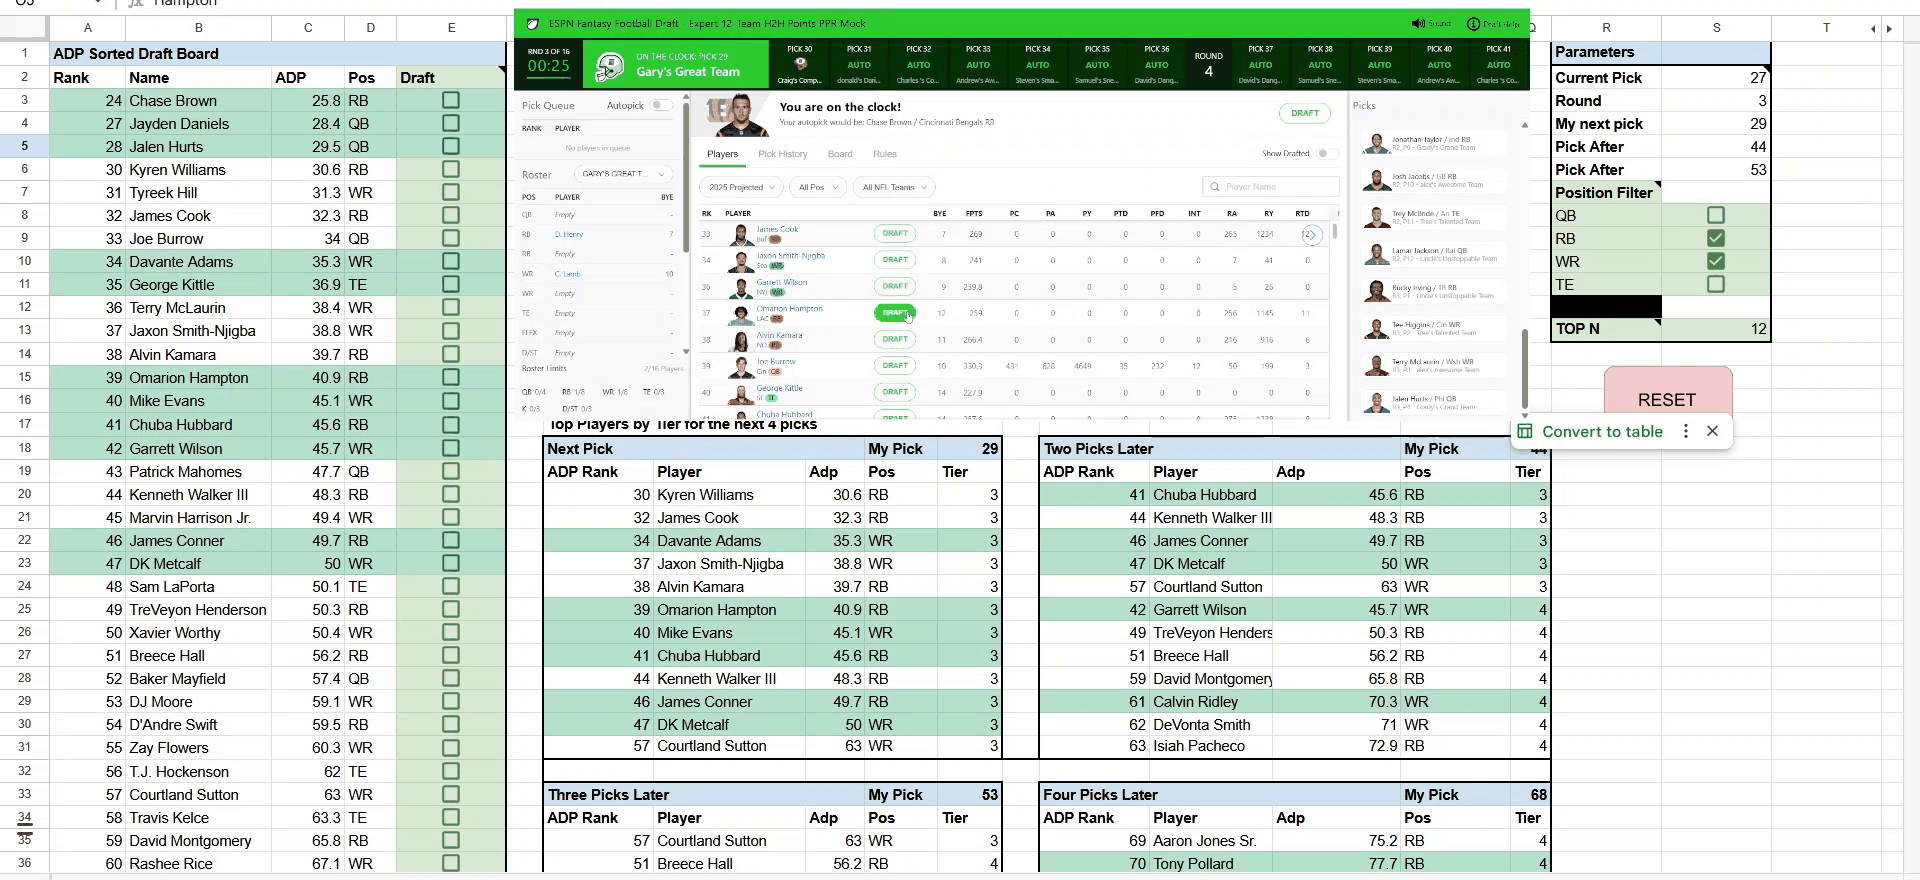Click the Sound speaker icon in ESPN draft

pyautogui.click(x=1417, y=24)
